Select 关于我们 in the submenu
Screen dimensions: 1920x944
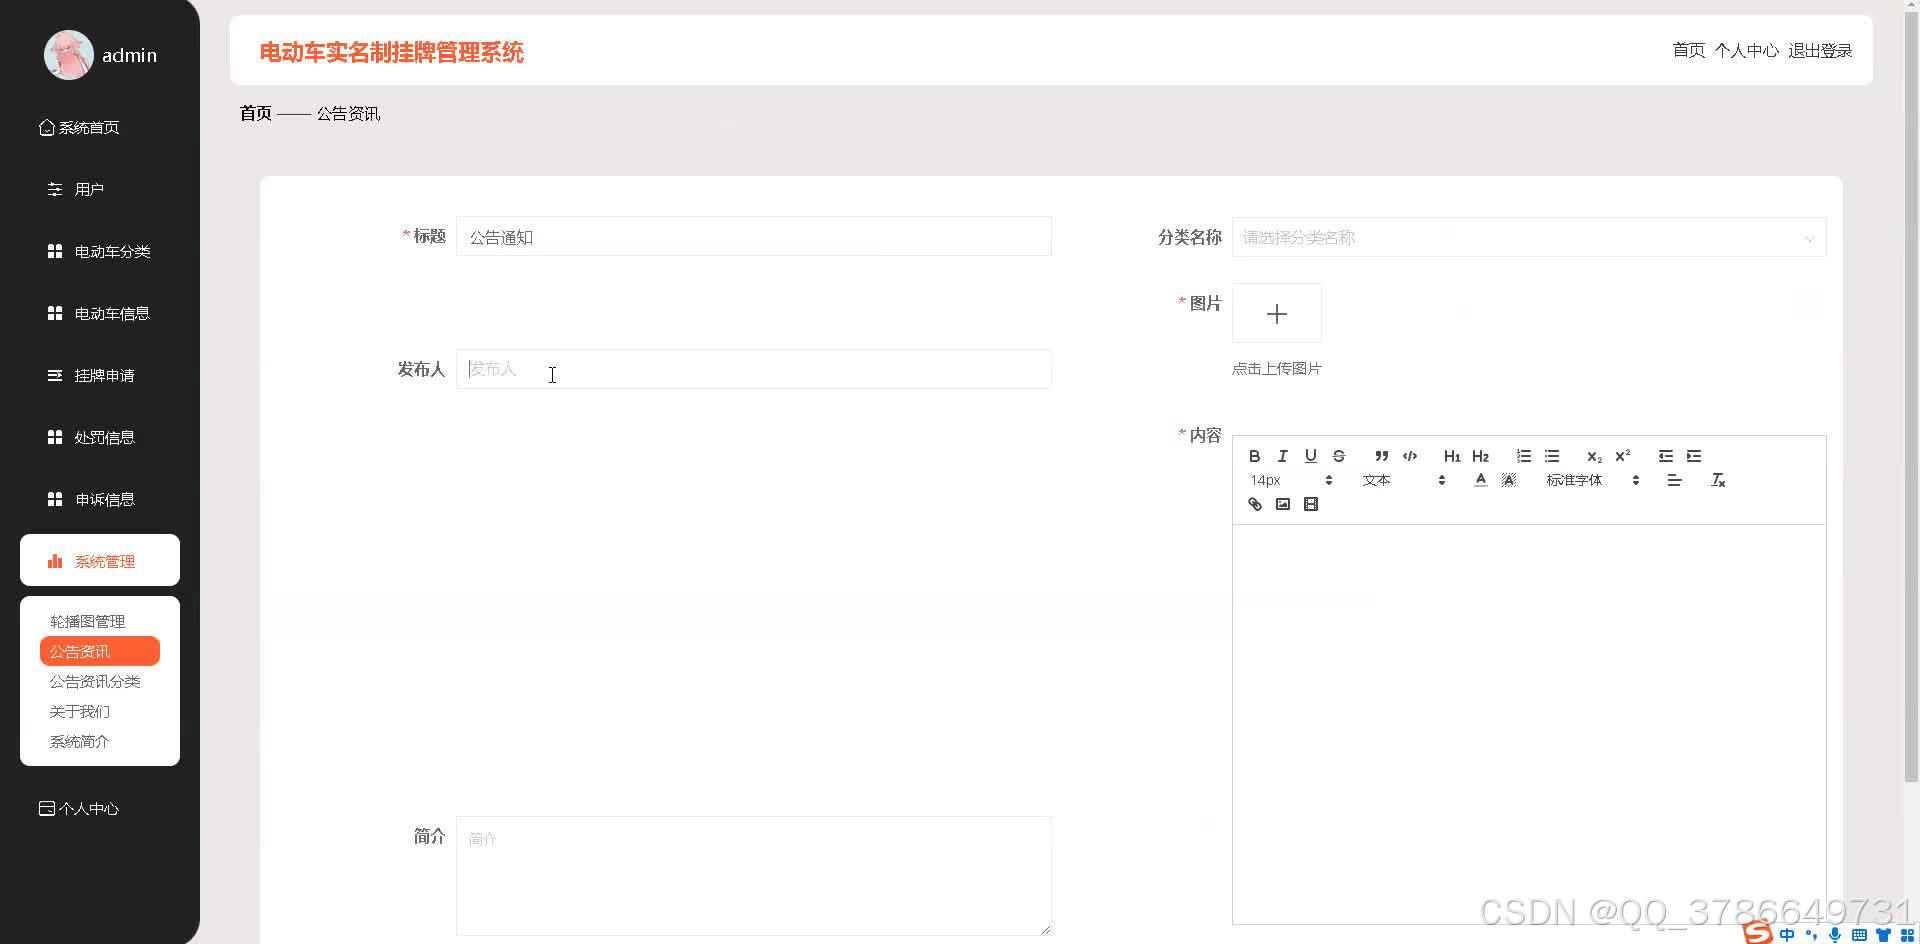80,711
